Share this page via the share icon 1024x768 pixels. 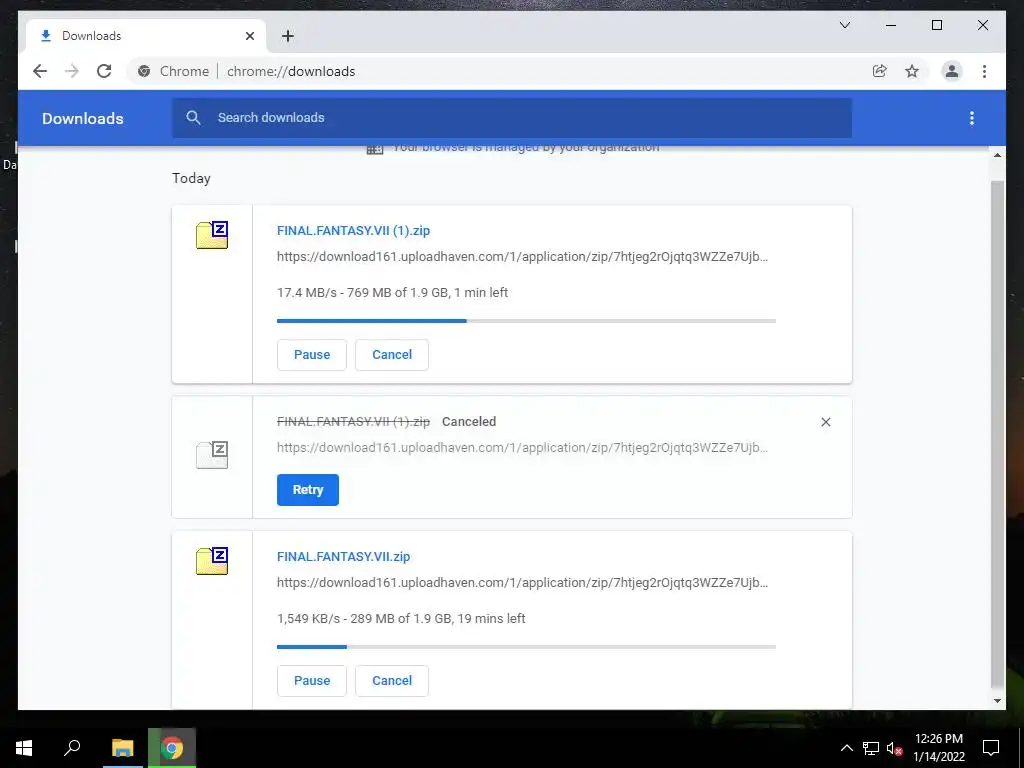pos(880,71)
